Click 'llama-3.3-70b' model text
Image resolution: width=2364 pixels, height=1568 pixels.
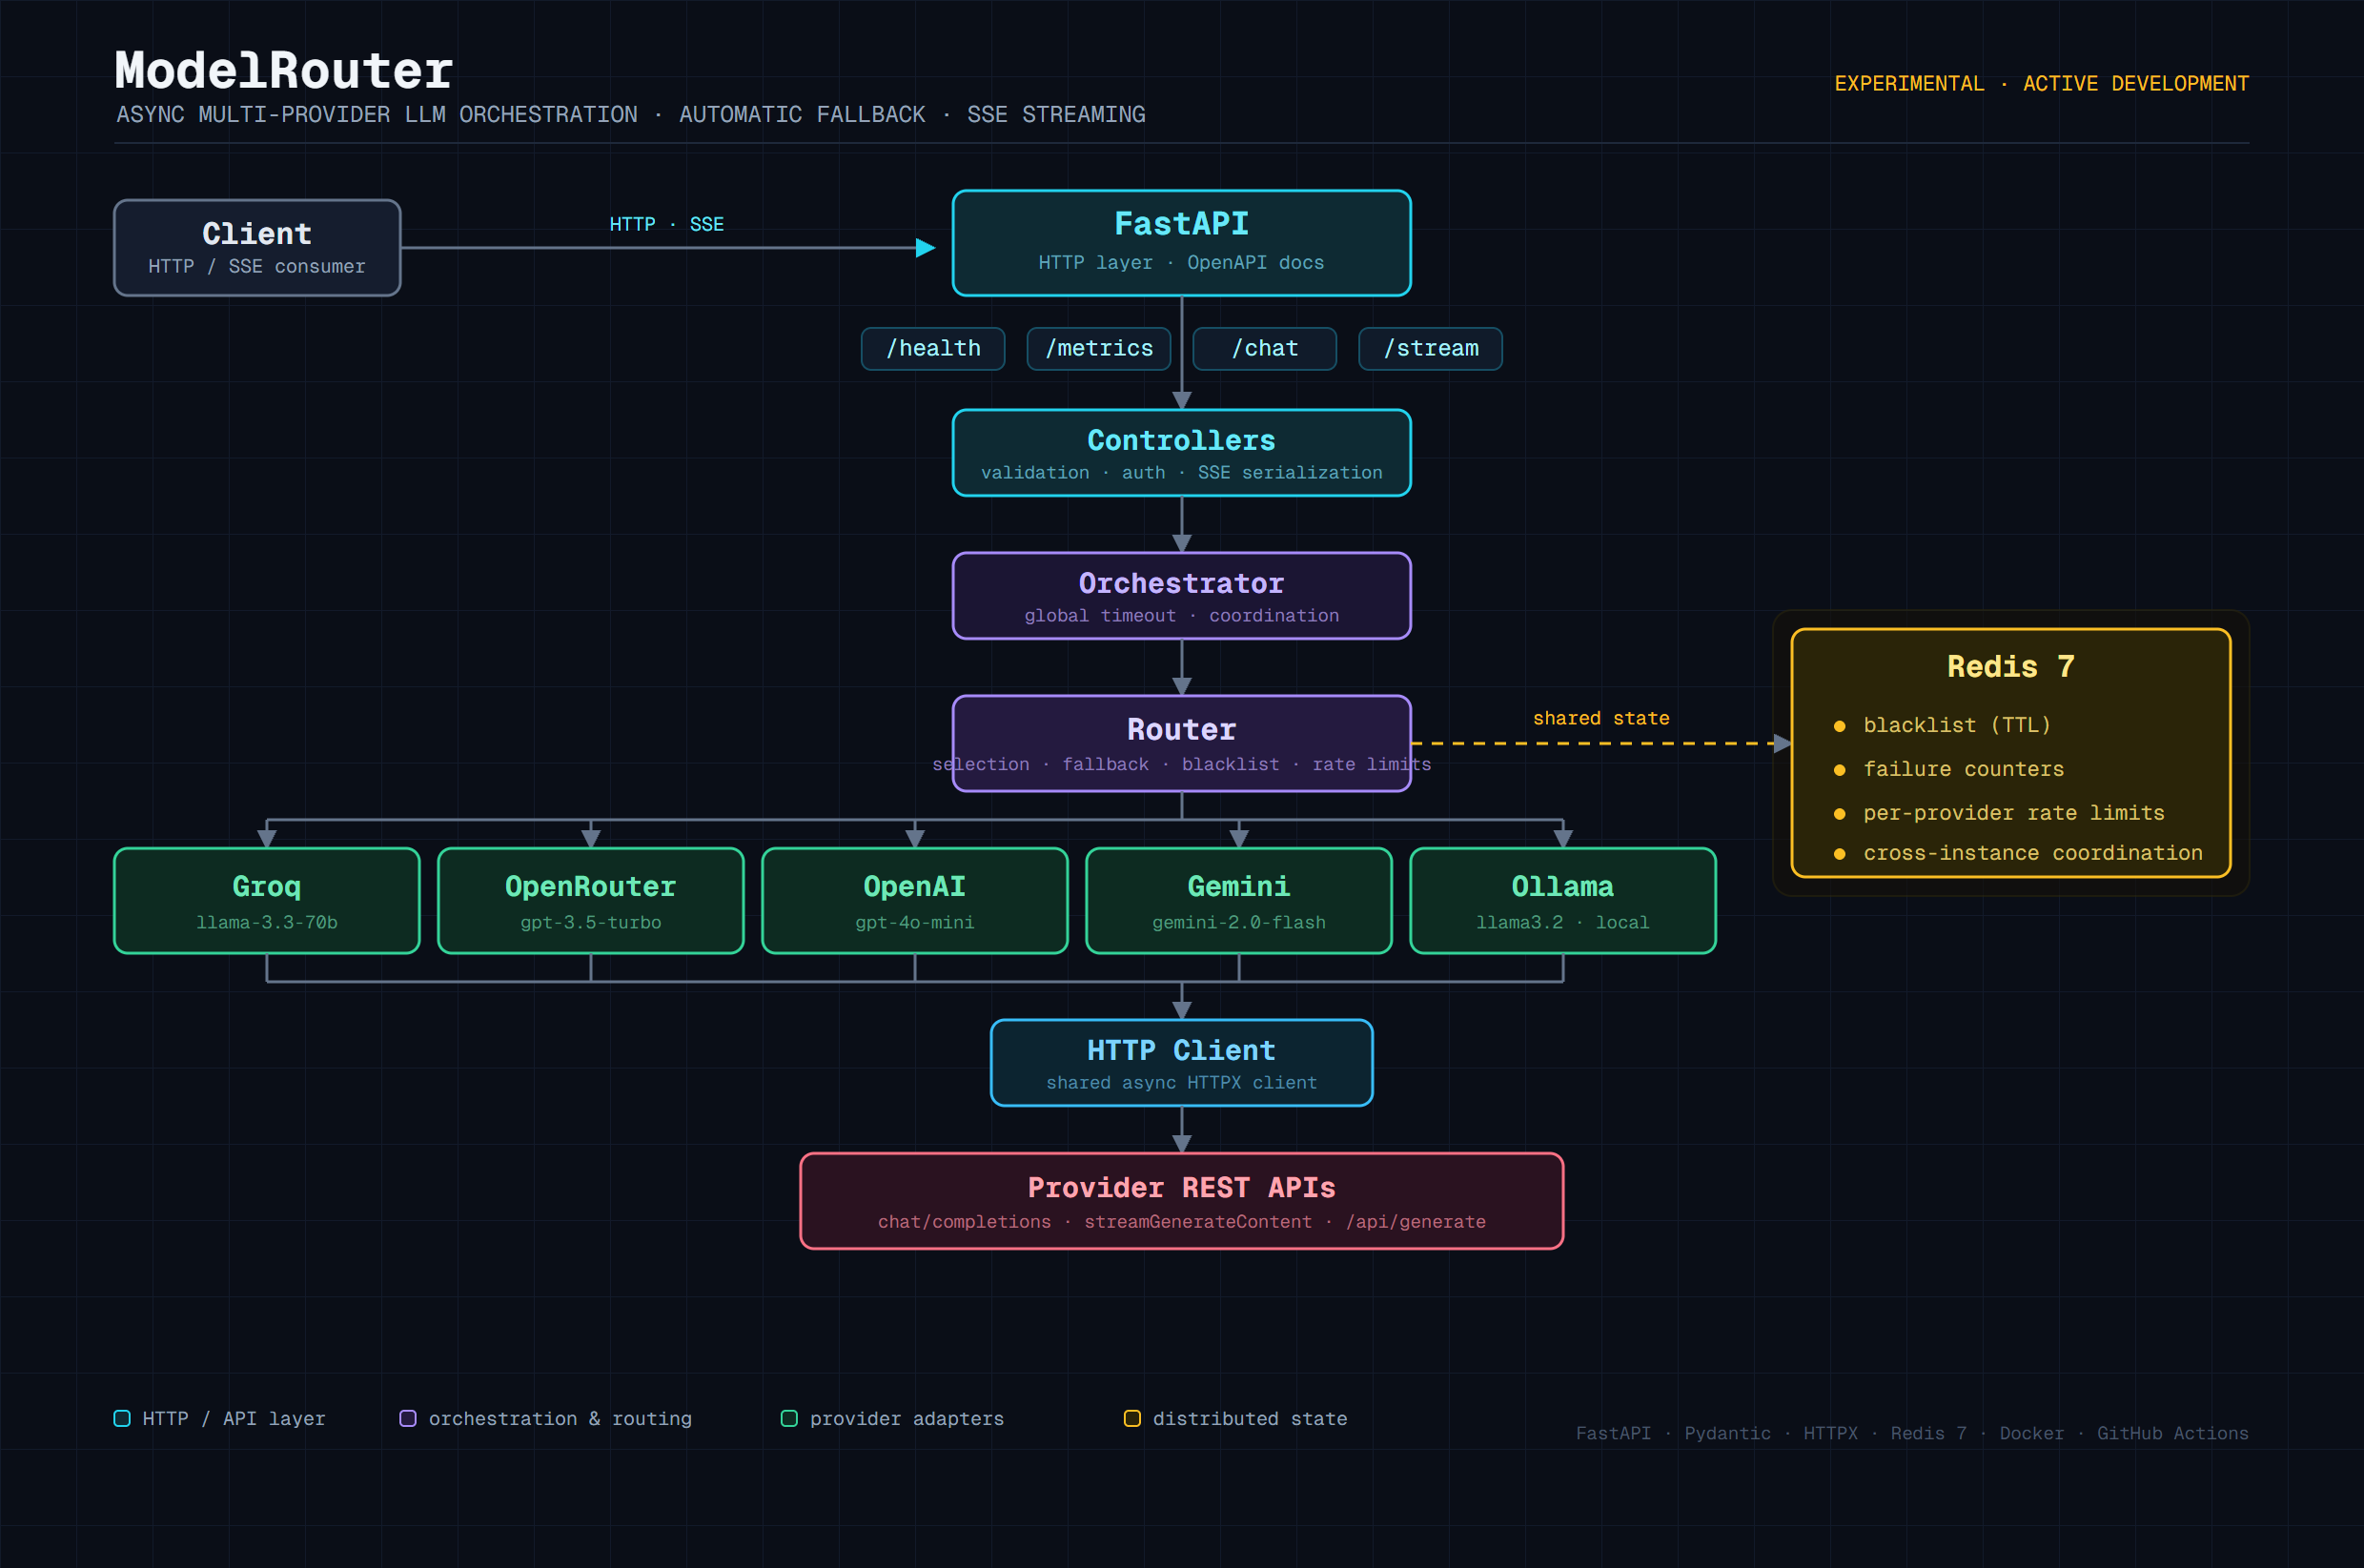coord(267,922)
